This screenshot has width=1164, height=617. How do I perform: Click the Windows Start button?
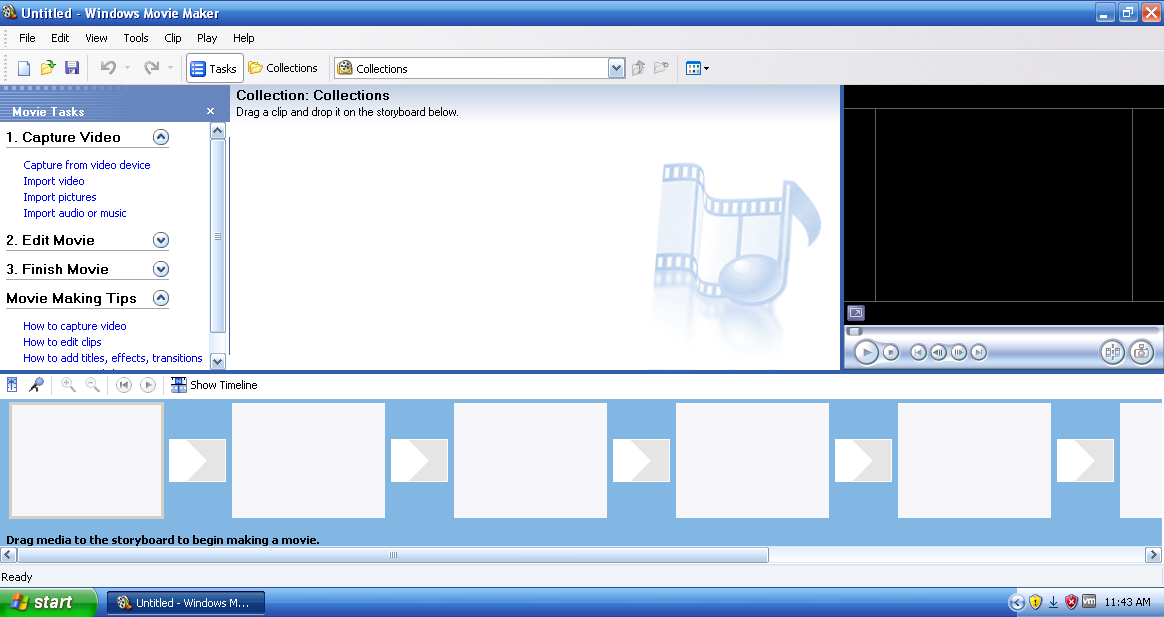coord(48,602)
